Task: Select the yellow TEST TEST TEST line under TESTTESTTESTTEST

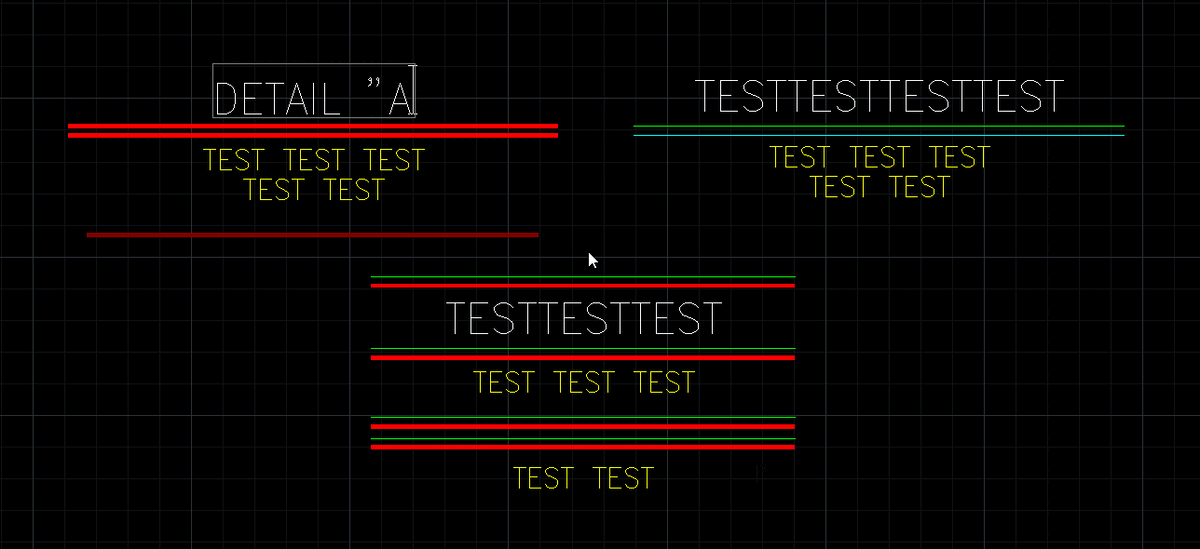Action: [x=880, y=158]
